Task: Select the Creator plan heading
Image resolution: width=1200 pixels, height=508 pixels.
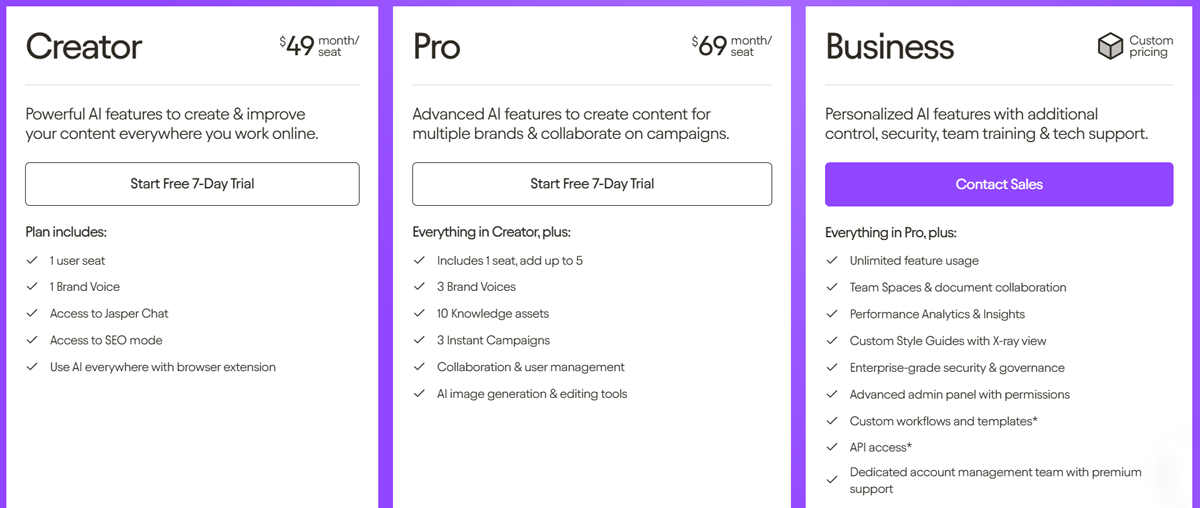Action: tap(84, 46)
